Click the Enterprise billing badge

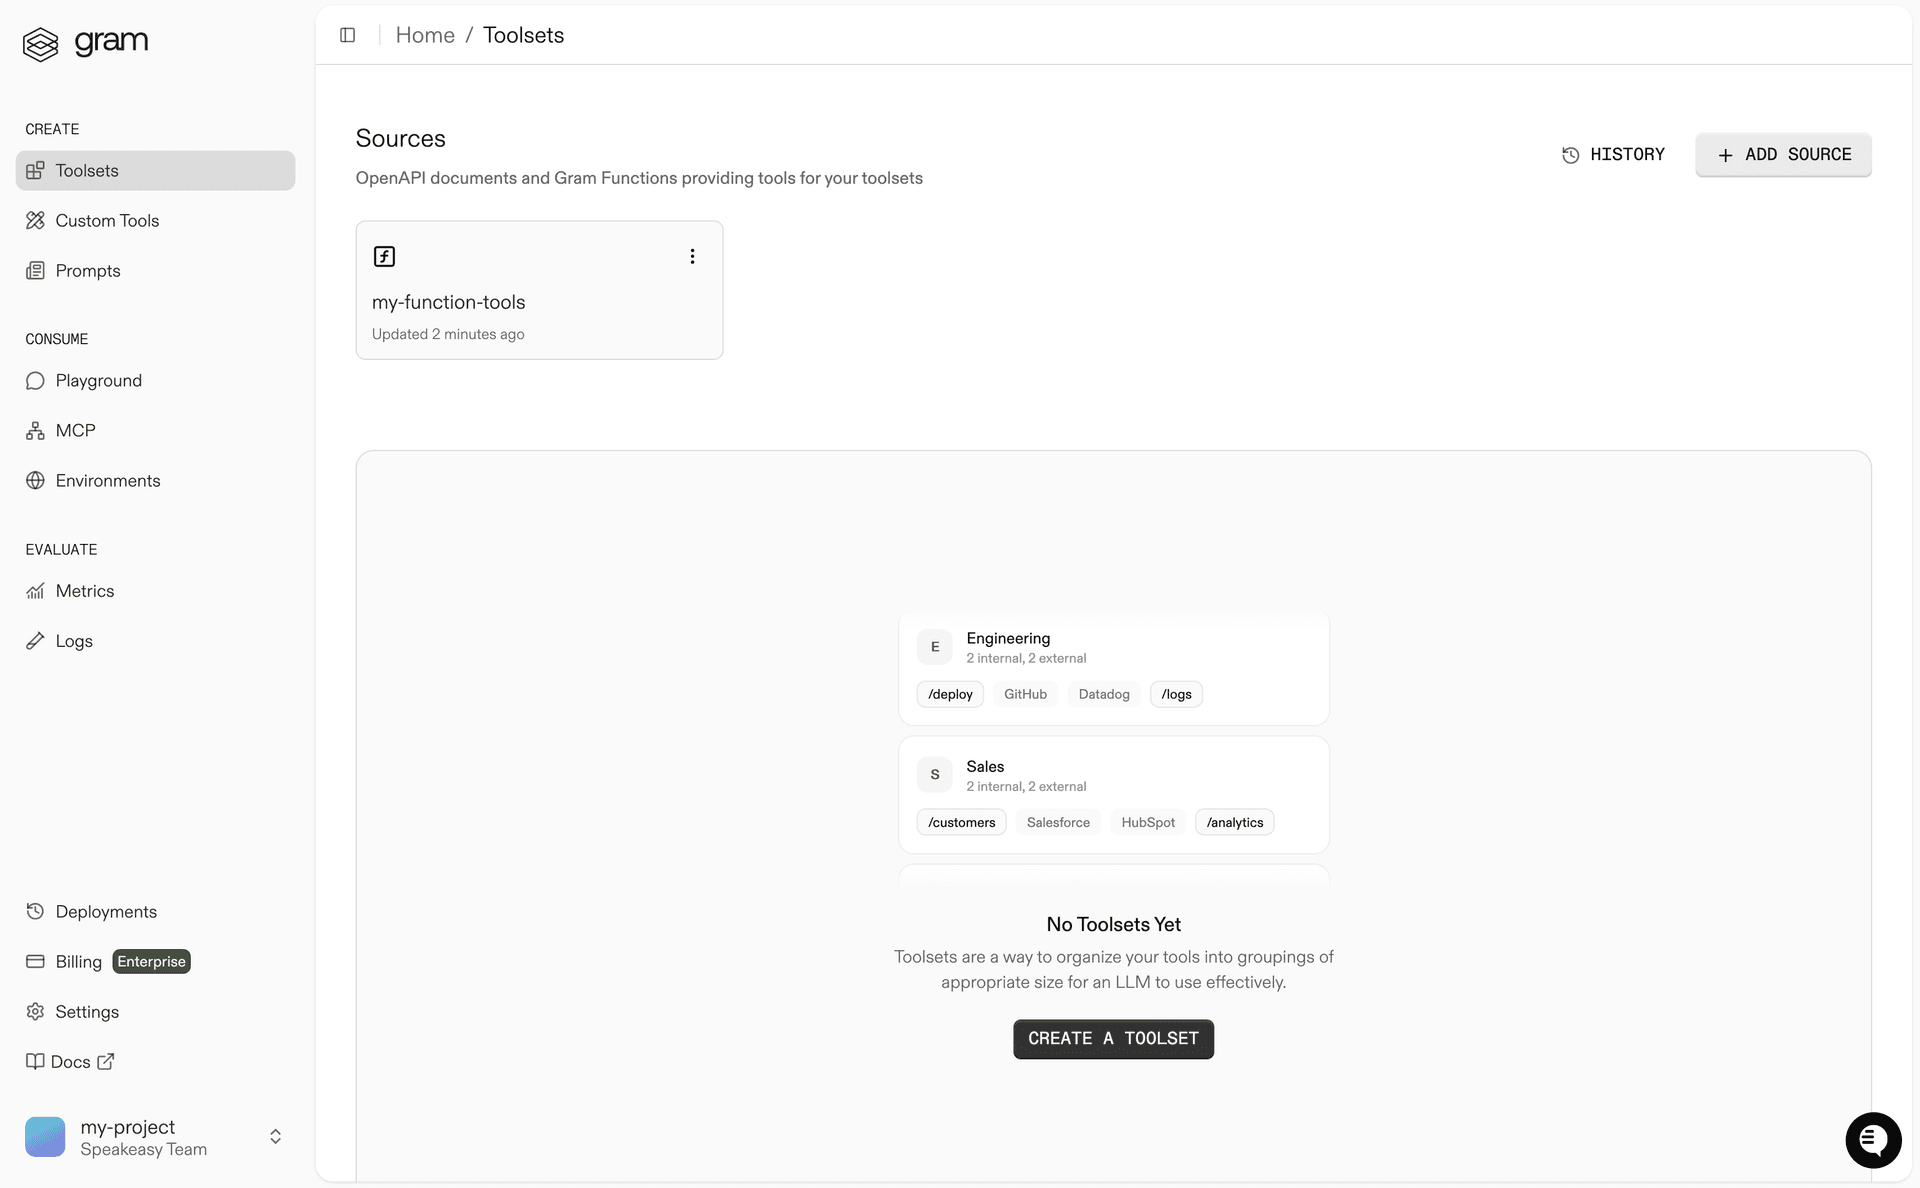point(151,961)
